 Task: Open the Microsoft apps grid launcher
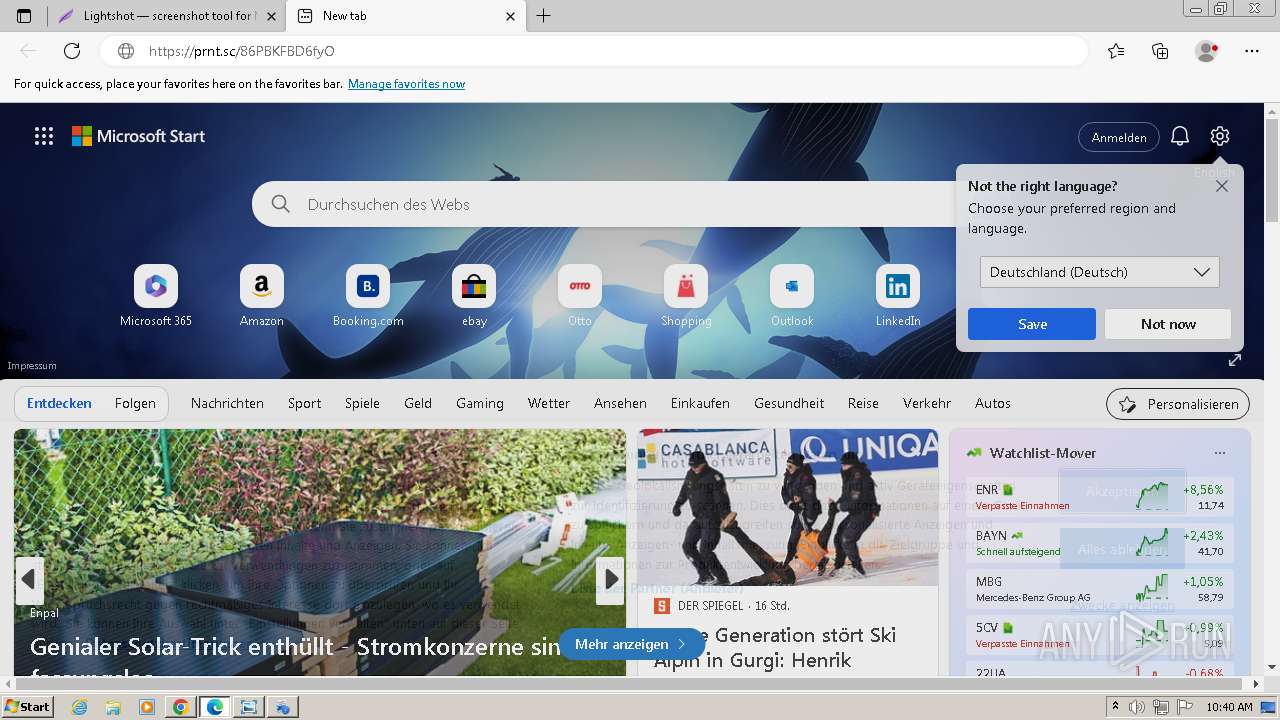[x=44, y=136]
